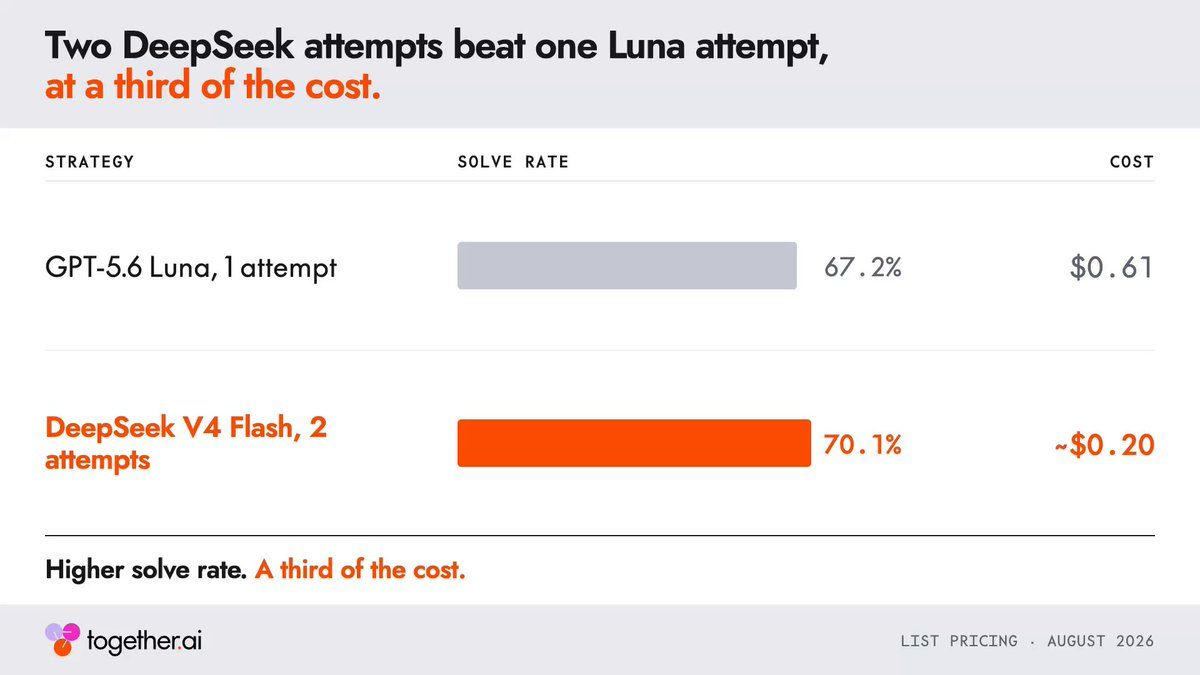Viewport: 1200px width, 675px height.
Task: Click the 70.1% solve rate value
Action: (x=863, y=445)
